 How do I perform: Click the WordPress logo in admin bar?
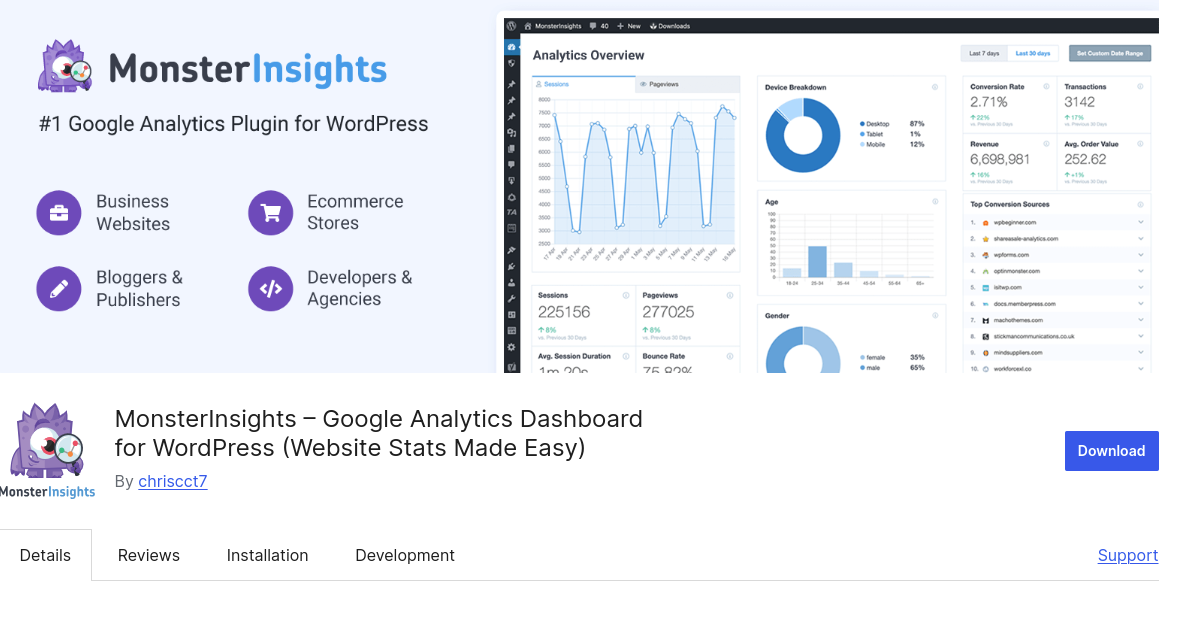[x=511, y=26]
